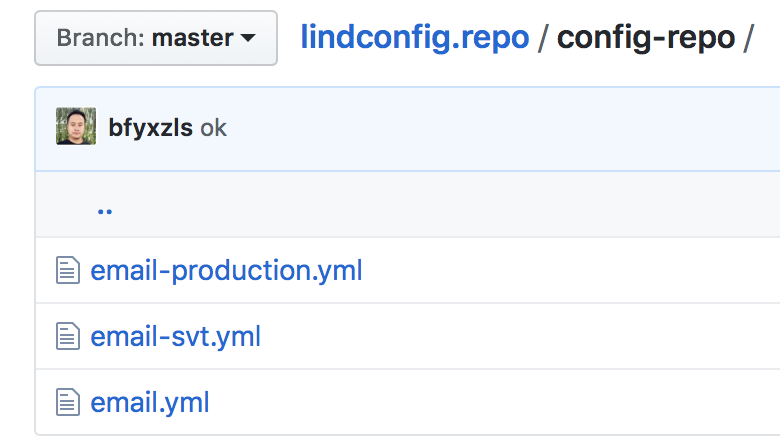Screen dimensions: 780x446
Task: Click the file icon beside email-svt.yml
Action: [x=67, y=337]
